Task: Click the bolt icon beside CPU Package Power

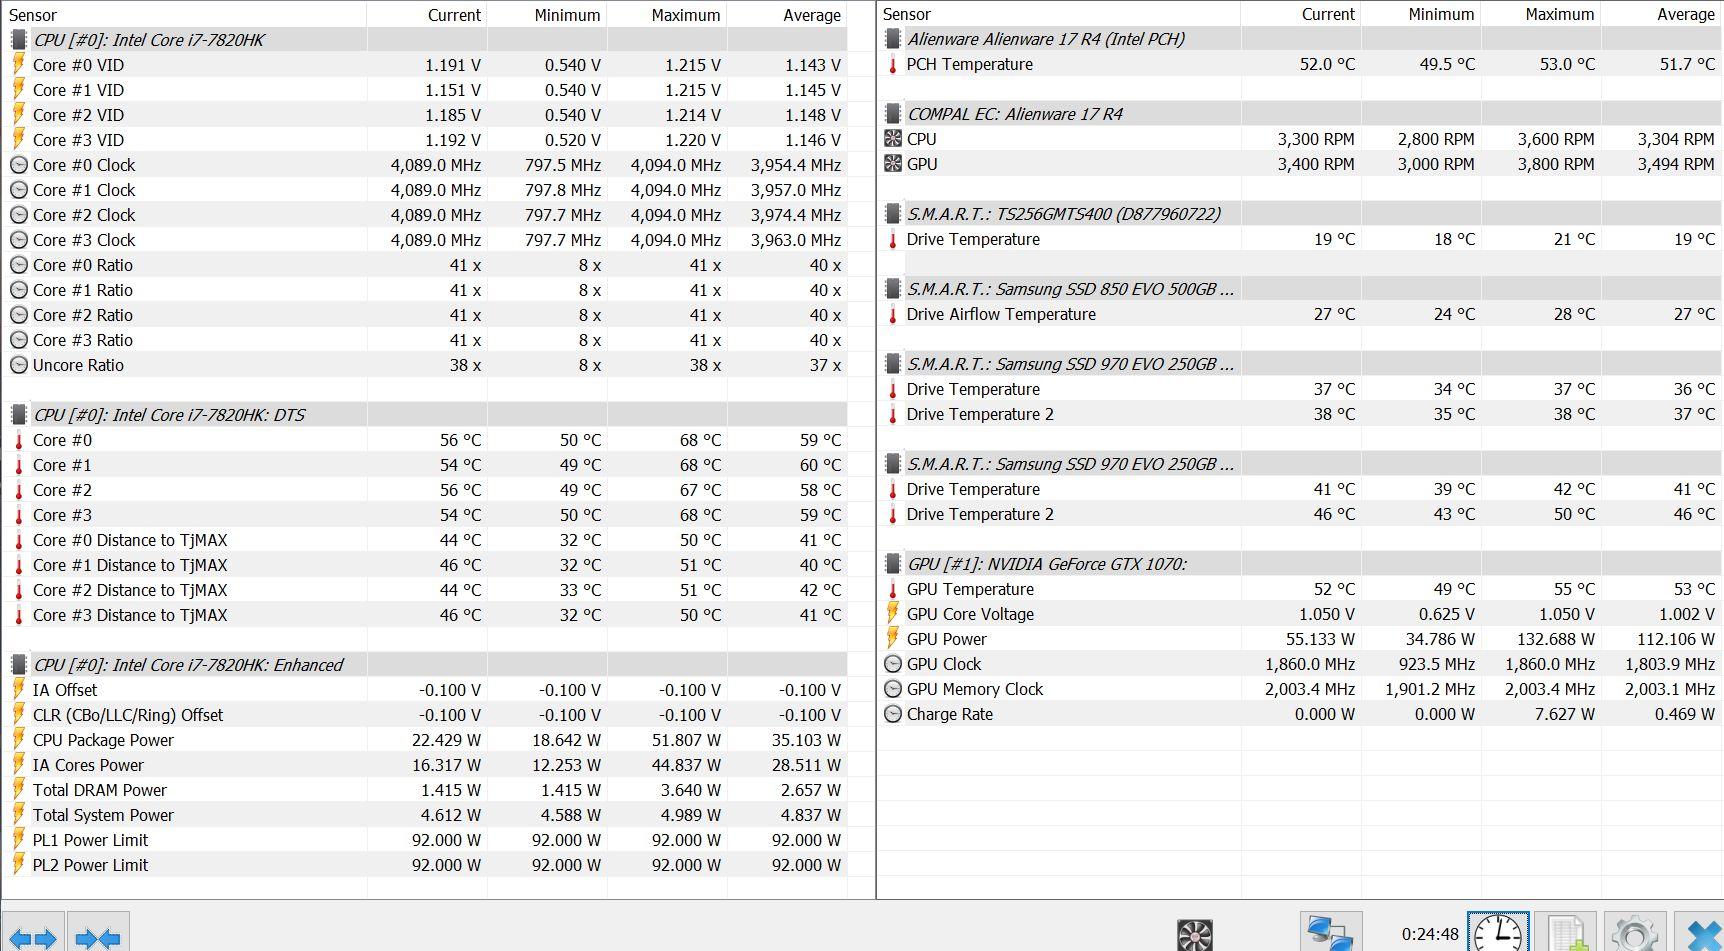Action: click(x=18, y=740)
